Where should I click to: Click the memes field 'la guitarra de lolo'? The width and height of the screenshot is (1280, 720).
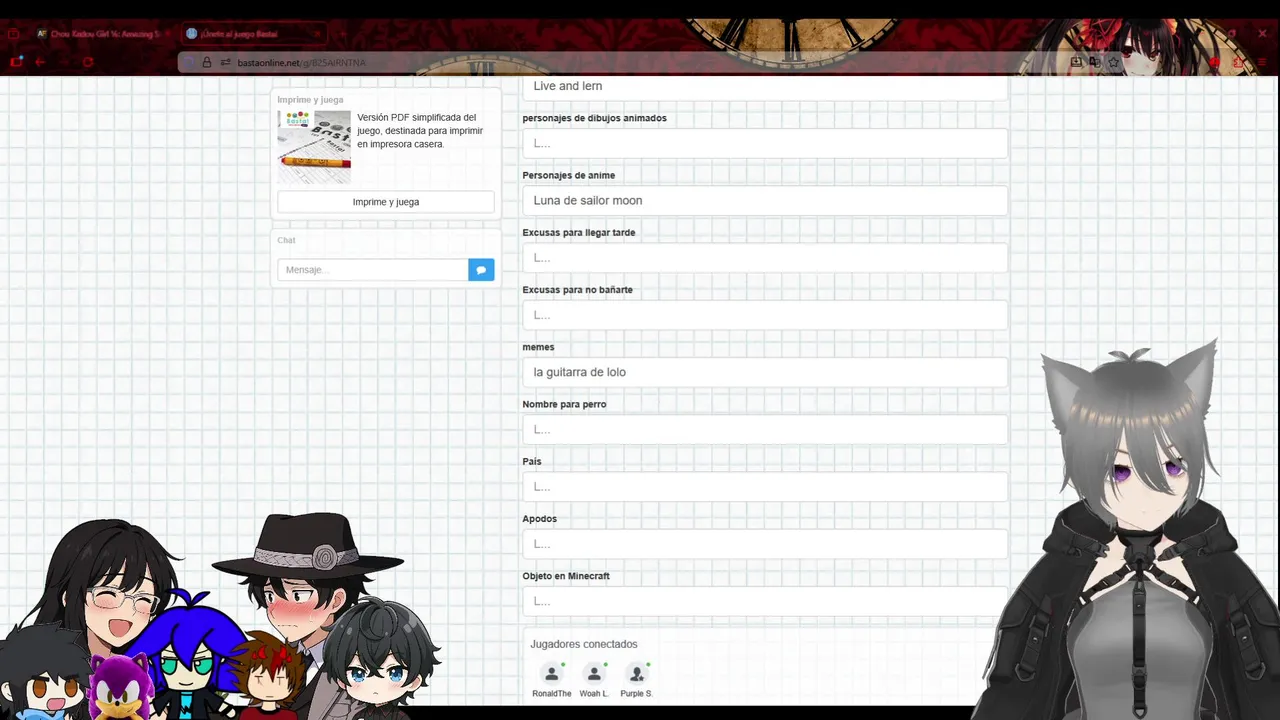tap(765, 372)
